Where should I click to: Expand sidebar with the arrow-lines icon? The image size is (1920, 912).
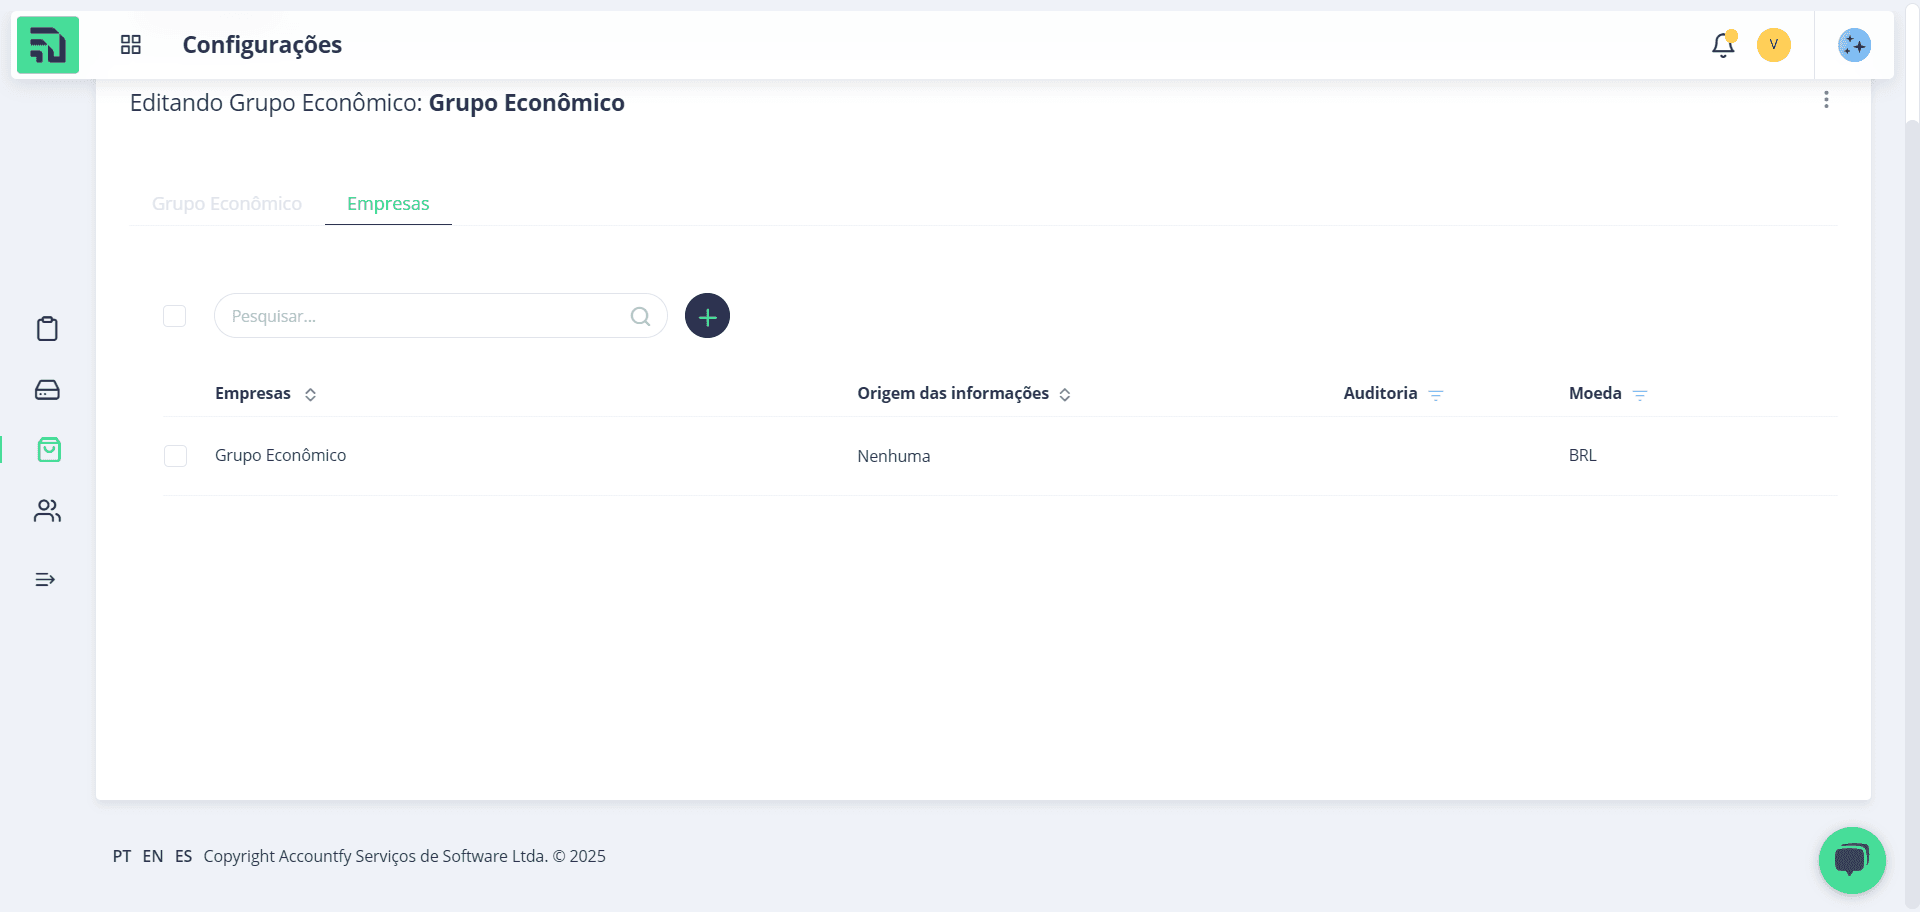pyautogui.click(x=45, y=580)
